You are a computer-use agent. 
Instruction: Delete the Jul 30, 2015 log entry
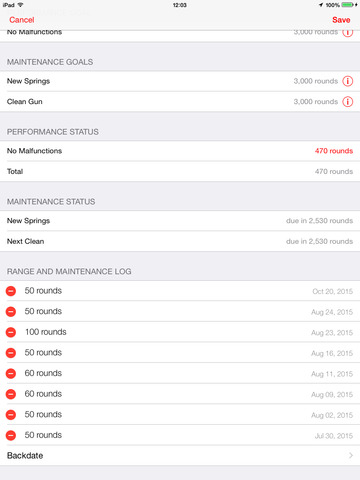point(11,436)
